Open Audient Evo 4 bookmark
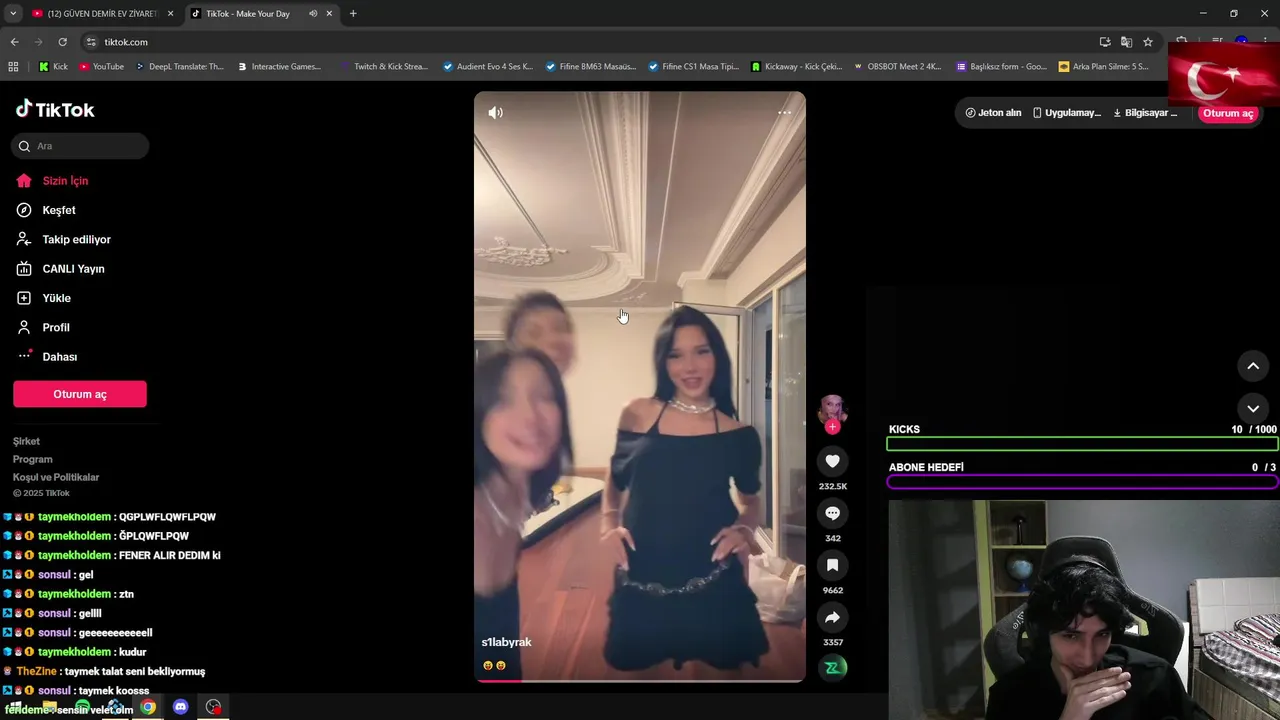The image size is (1280, 720). tap(488, 67)
